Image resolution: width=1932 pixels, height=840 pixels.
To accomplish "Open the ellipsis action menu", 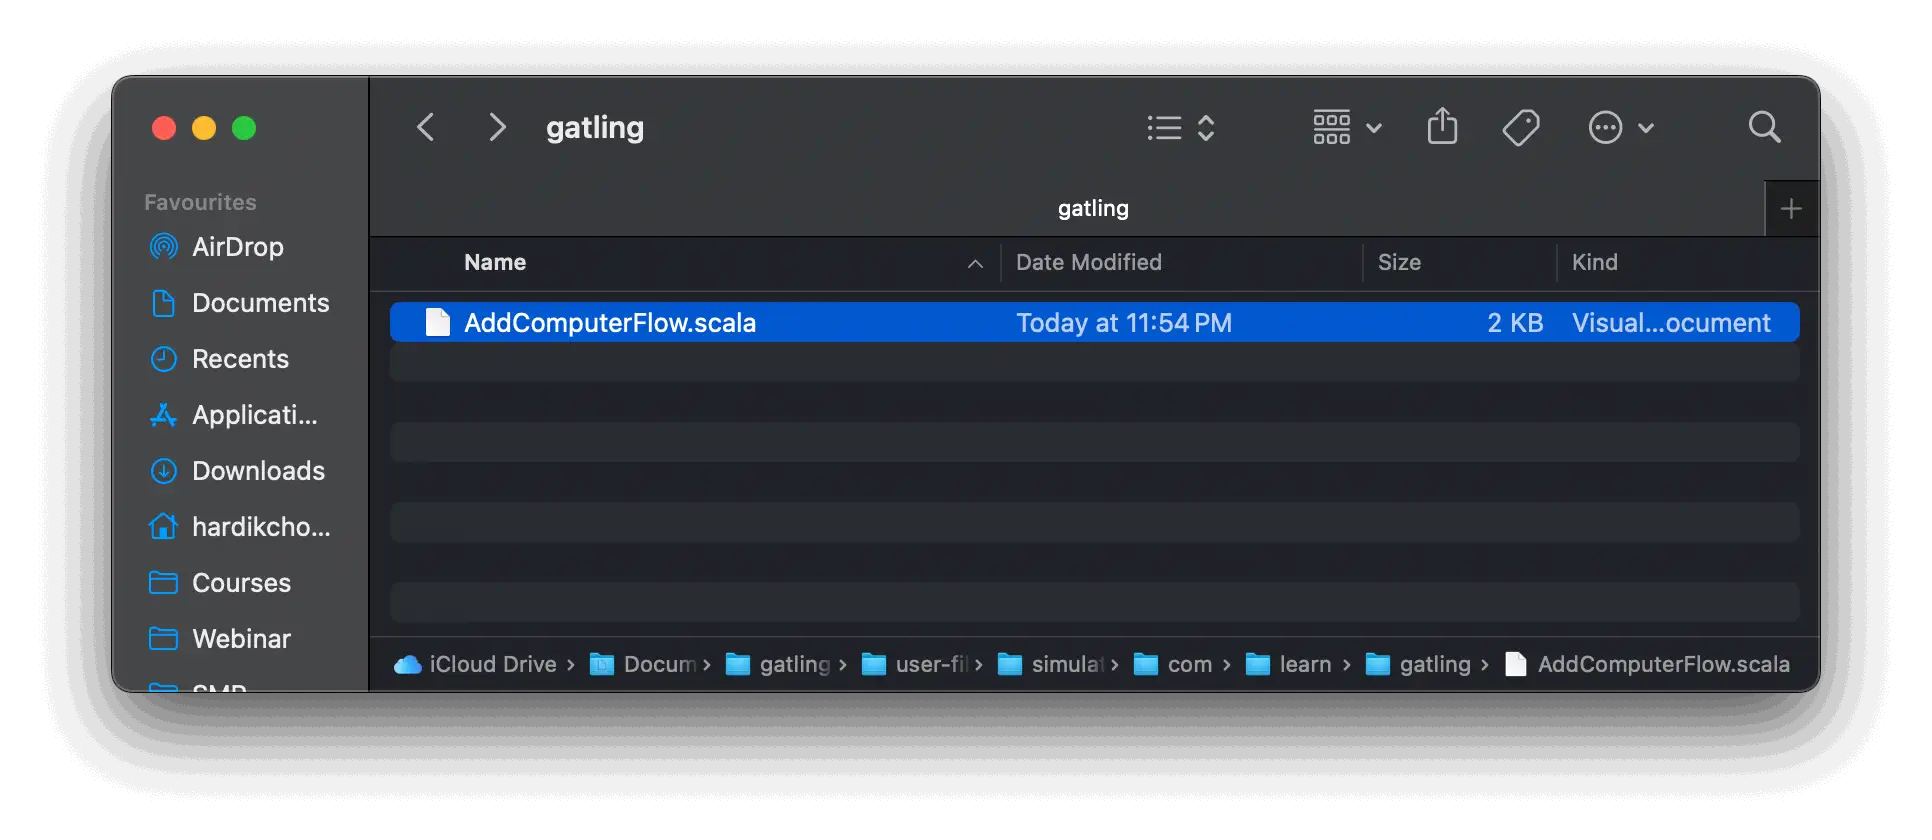I will click(1621, 128).
